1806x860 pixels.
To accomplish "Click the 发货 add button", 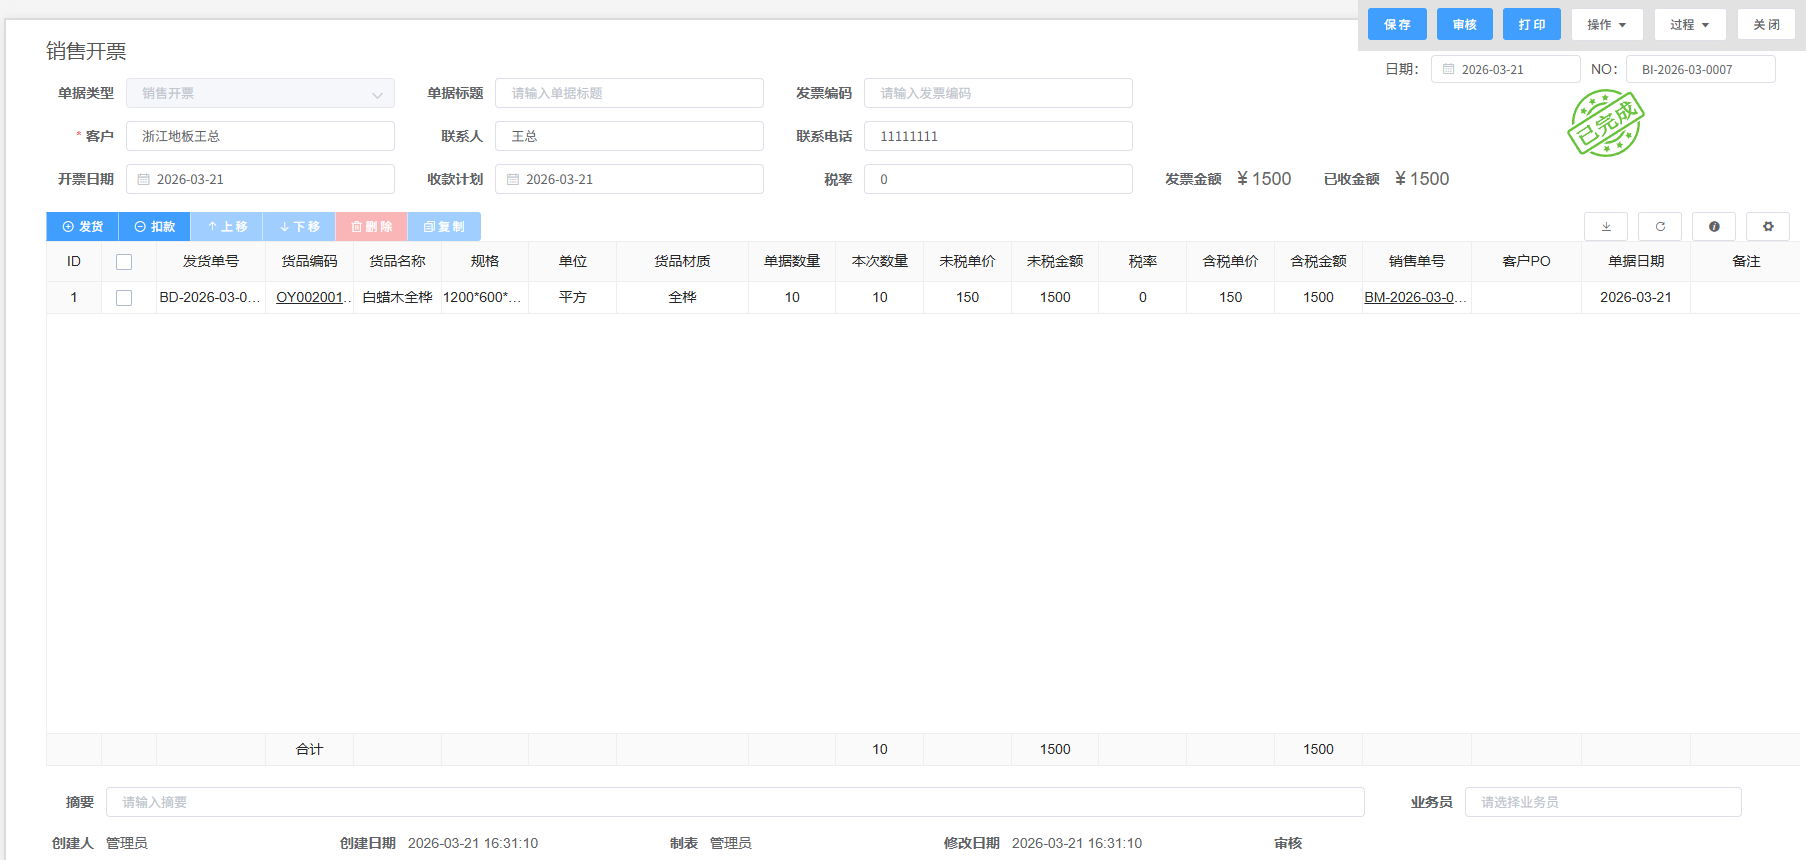I will (x=83, y=227).
